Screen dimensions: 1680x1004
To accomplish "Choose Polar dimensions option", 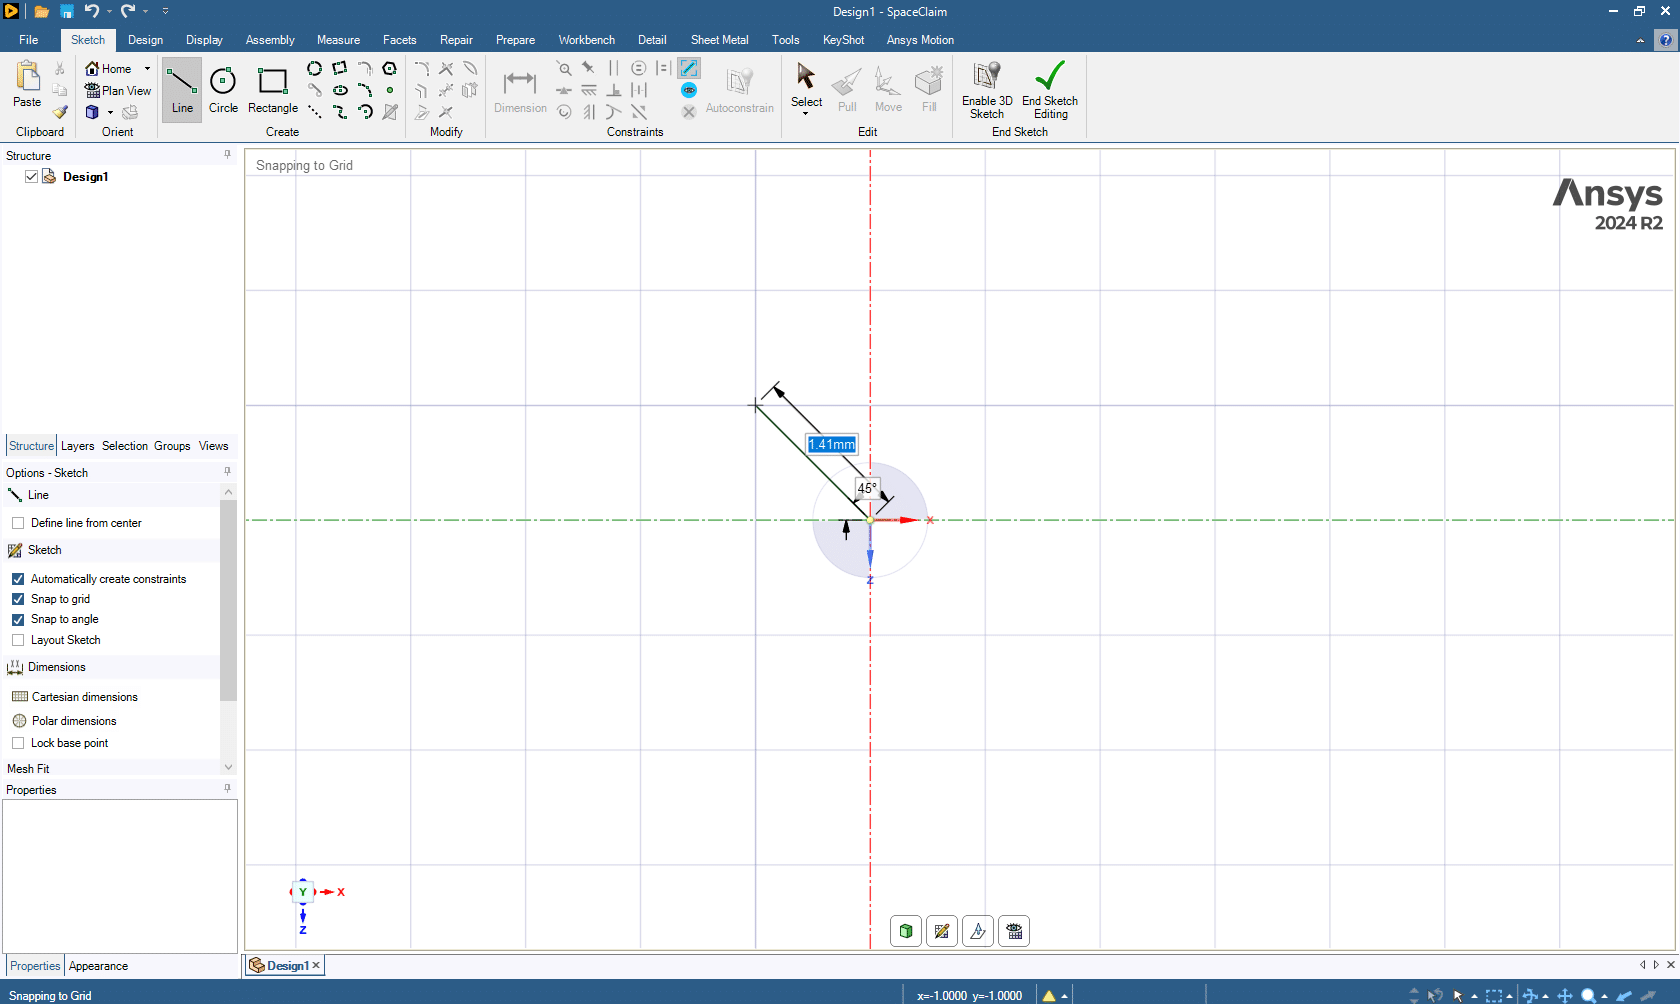I will click(x=73, y=721).
